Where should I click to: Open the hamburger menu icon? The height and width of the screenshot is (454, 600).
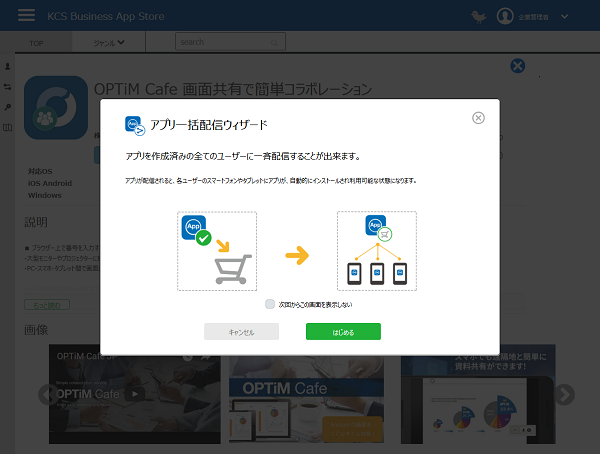[x=26, y=15]
